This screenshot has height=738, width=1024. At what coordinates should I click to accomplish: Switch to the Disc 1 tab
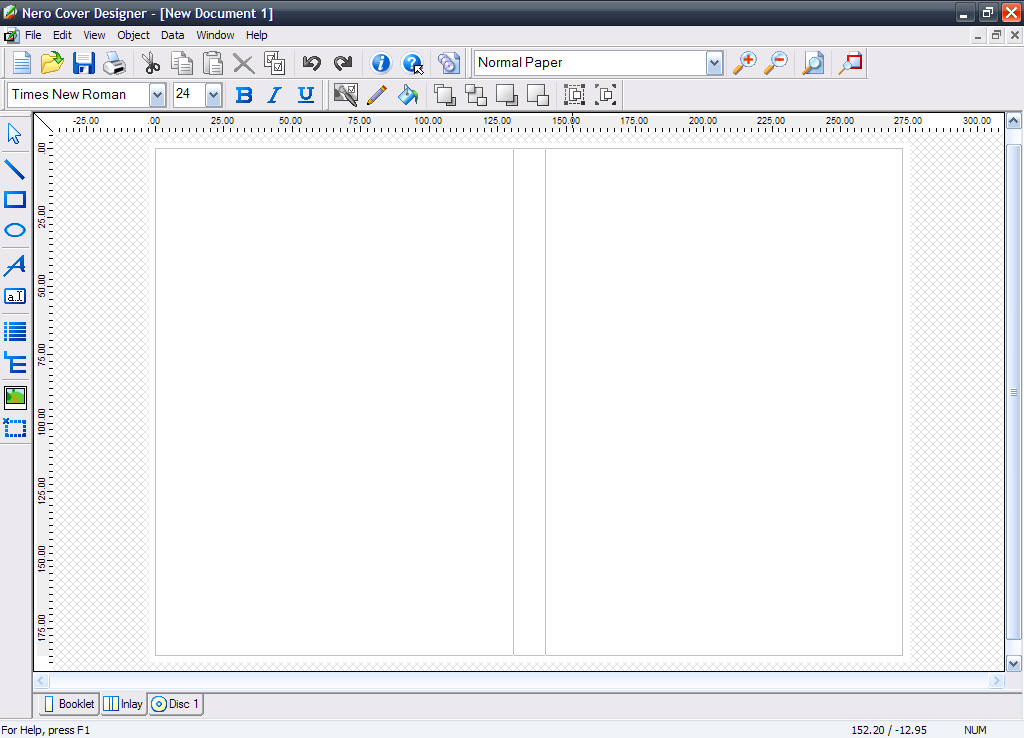[x=176, y=704]
